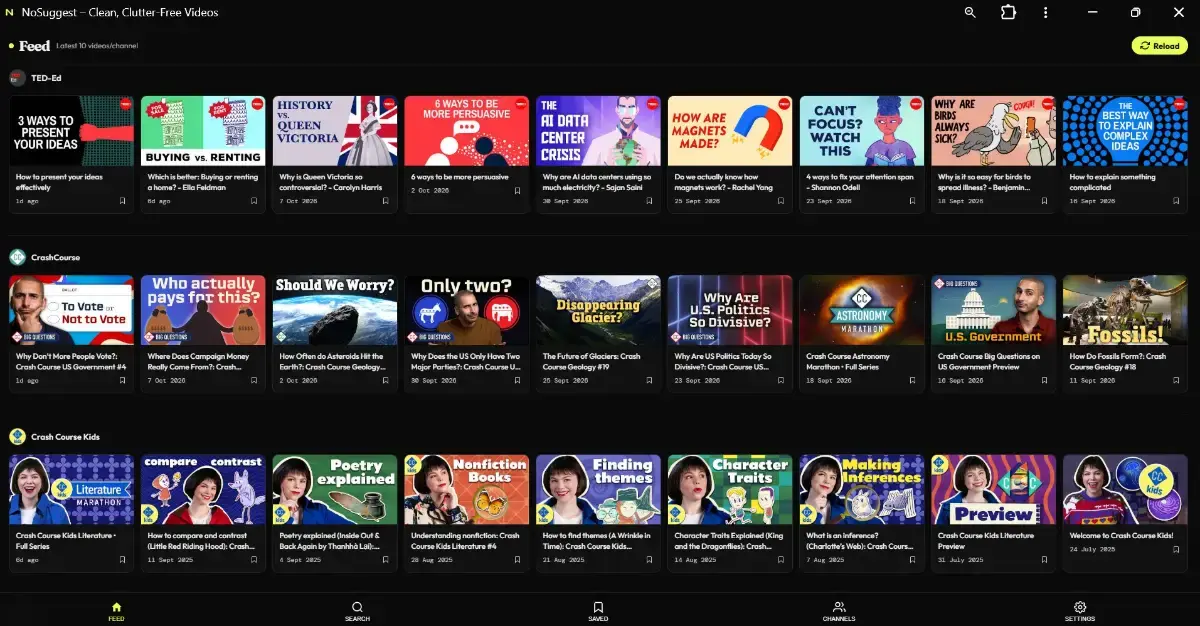Play the 'Fossils!' thumbnail
This screenshot has height=626, width=1200.
coord(1125,310)
